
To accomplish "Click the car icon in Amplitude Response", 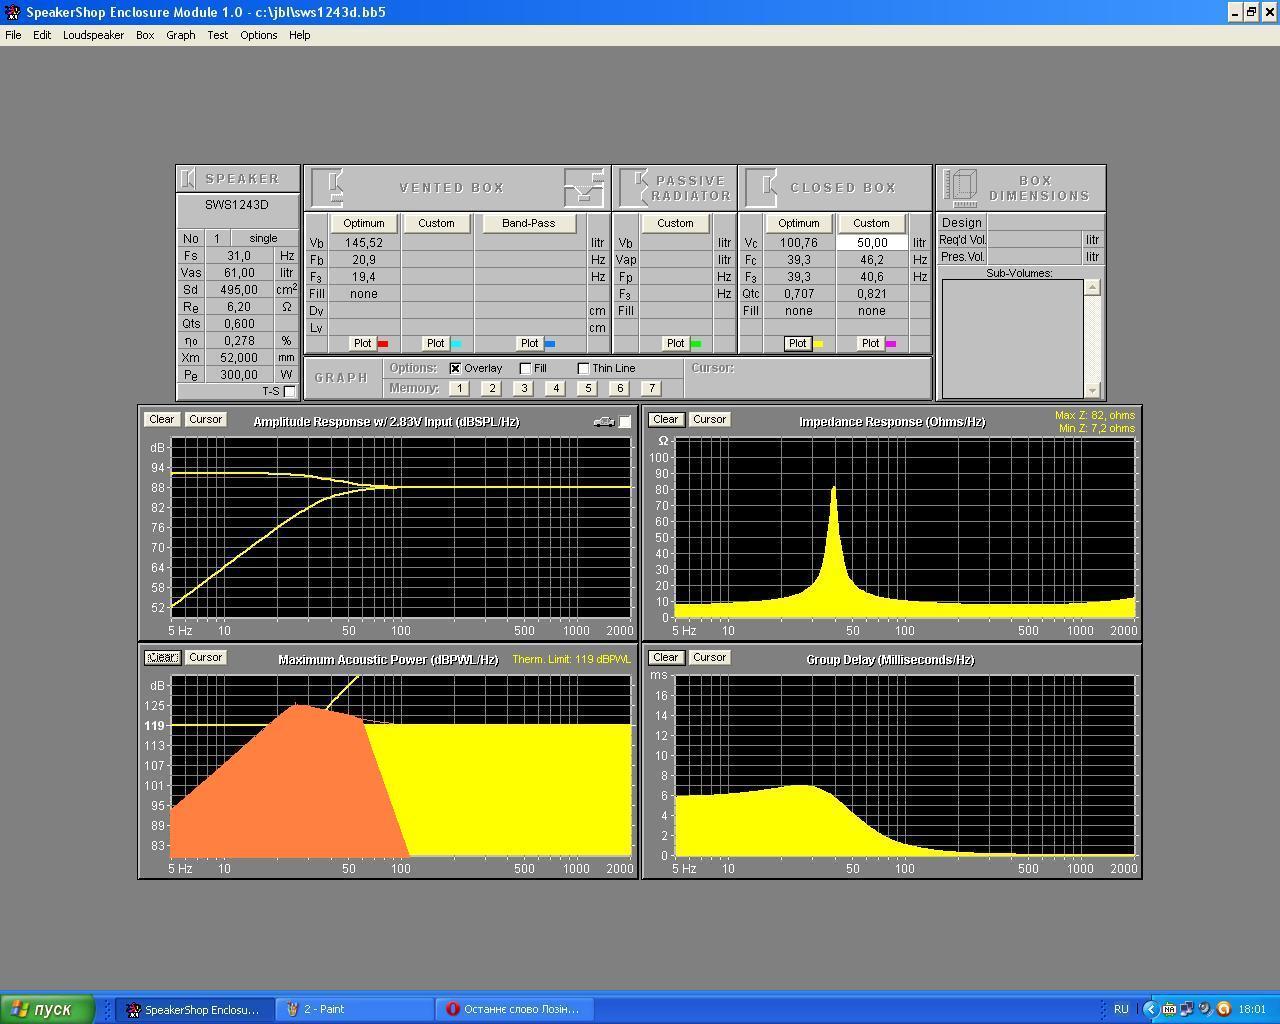I will (604, 422).
